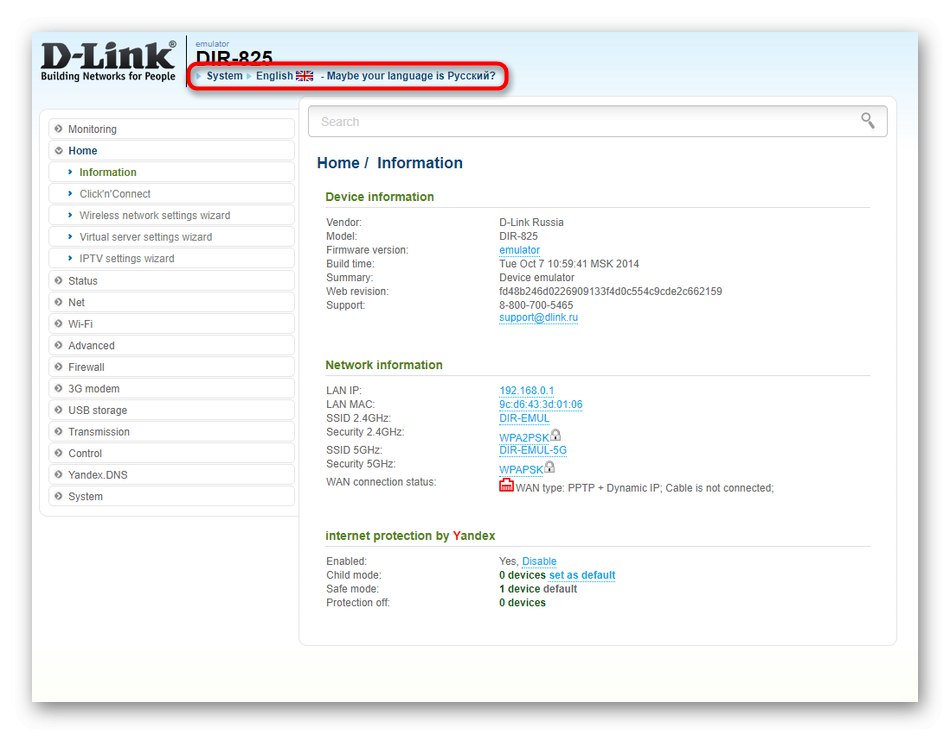Expand the Advanced section
Viewport: 950px width, 734px height.
[x=90, y=345]
